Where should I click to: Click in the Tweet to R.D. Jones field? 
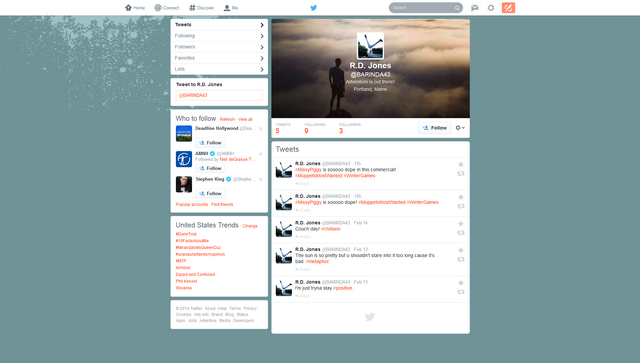219,95
